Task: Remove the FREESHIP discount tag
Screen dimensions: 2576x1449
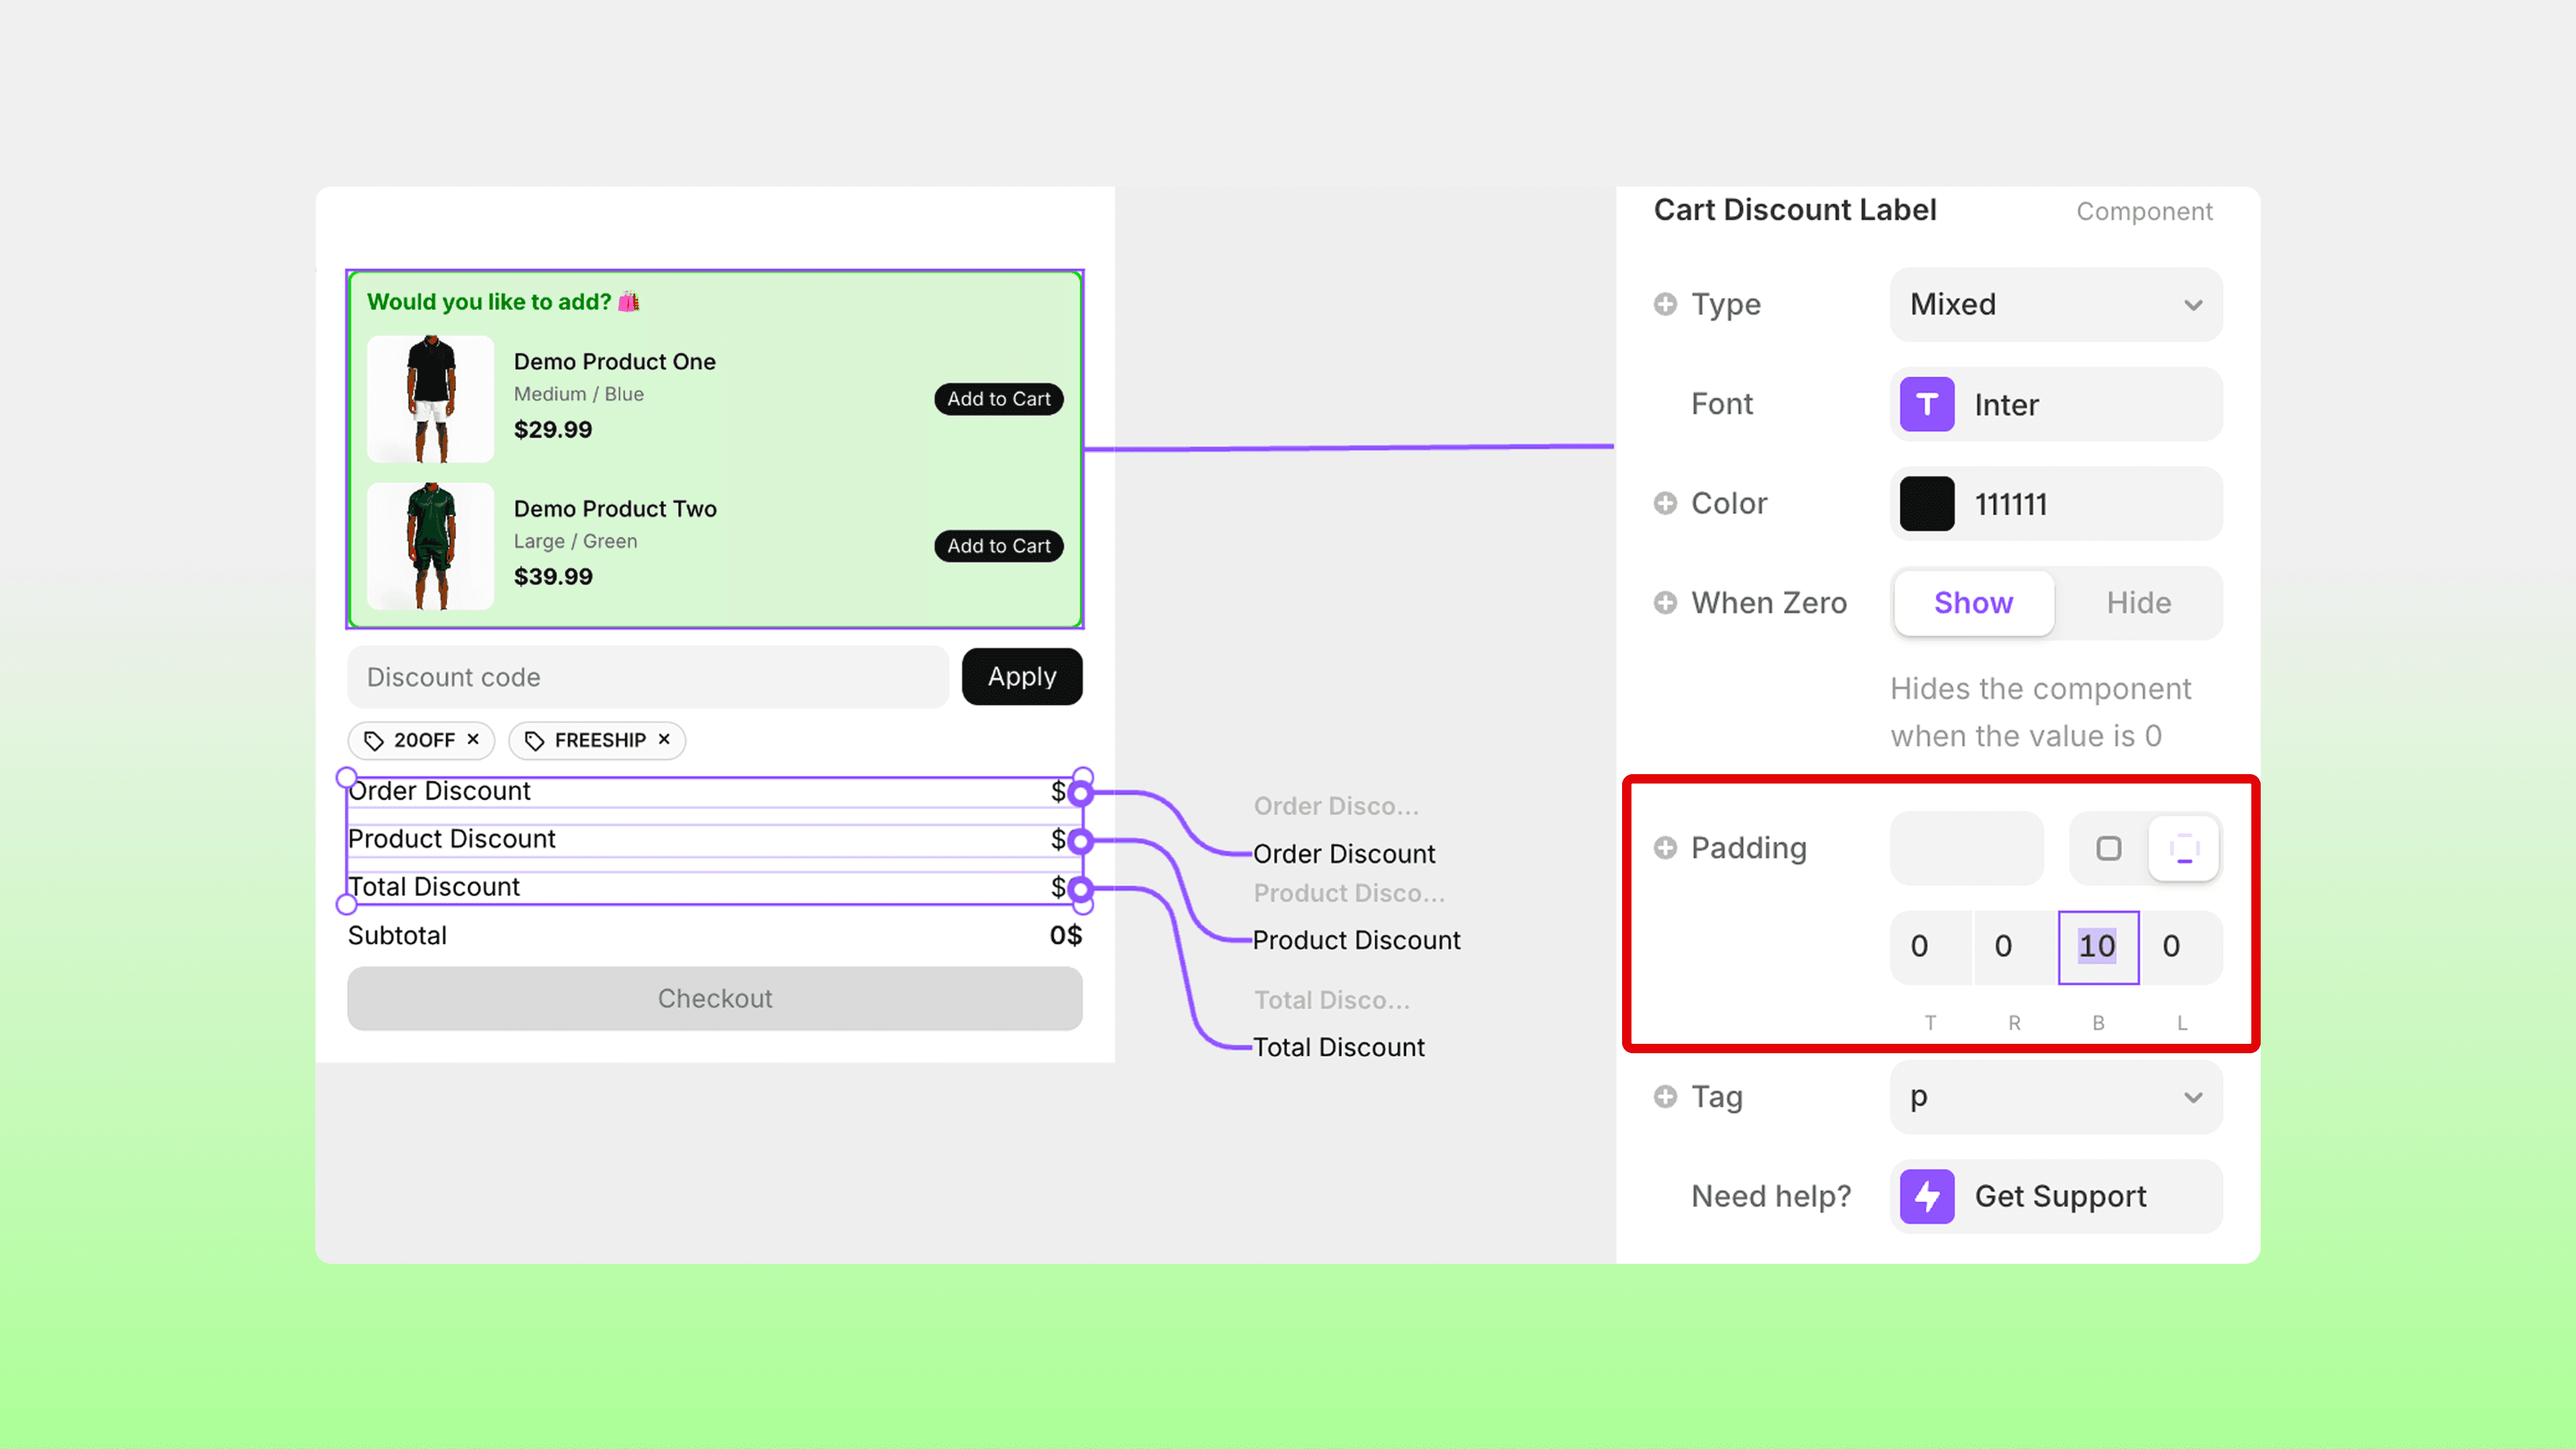Action: 664,739
